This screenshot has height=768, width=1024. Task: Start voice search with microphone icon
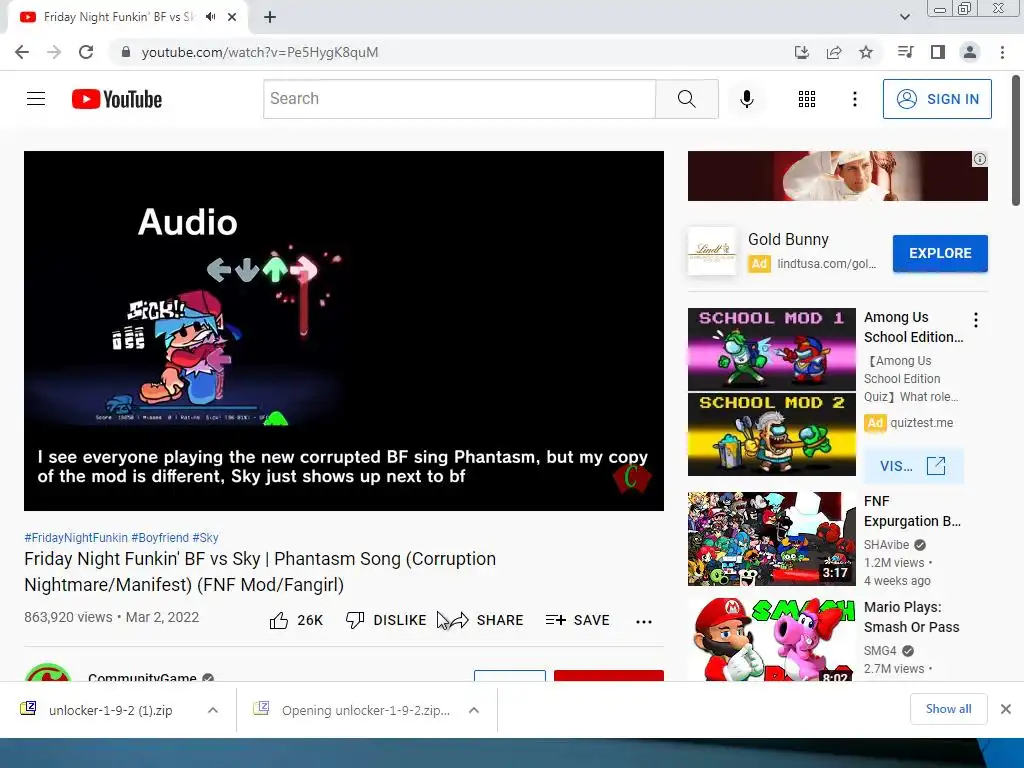tap(746, 99)
